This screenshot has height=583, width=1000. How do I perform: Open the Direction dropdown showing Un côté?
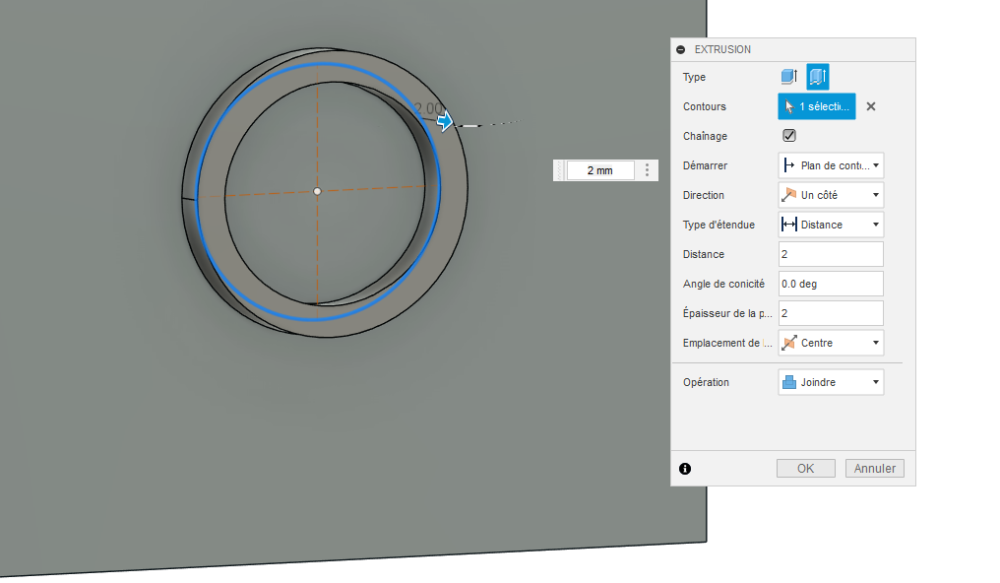[831, 195]
